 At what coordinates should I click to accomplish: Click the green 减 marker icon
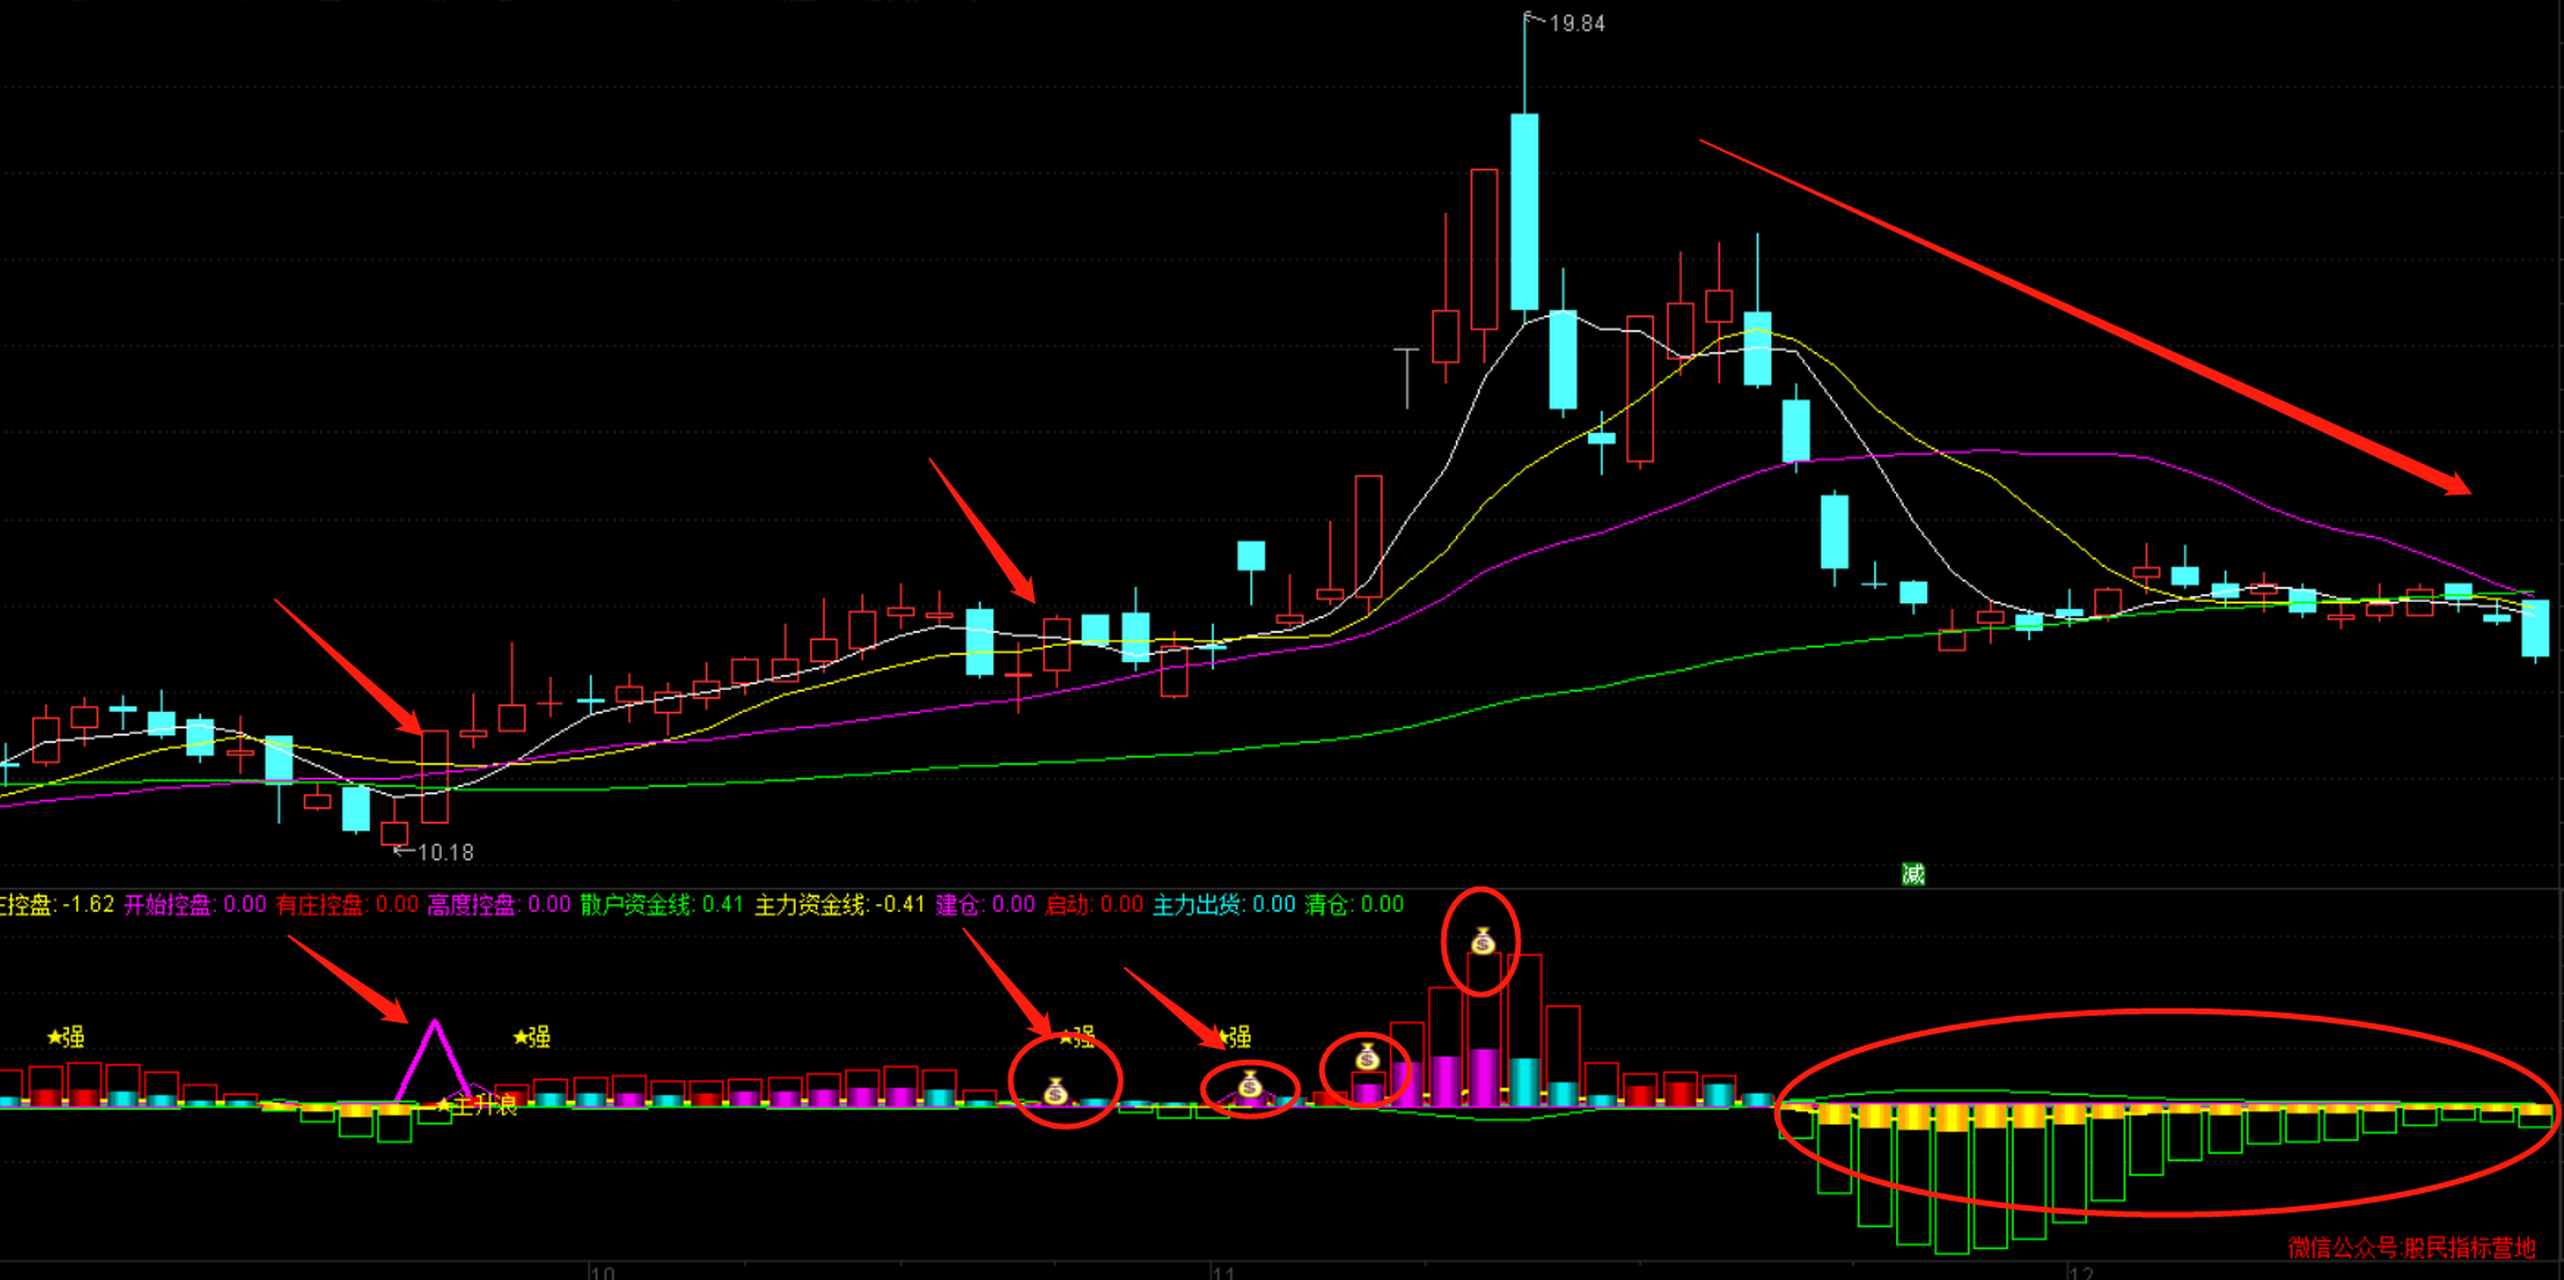pyautogui.click(x=1912, y=875)
